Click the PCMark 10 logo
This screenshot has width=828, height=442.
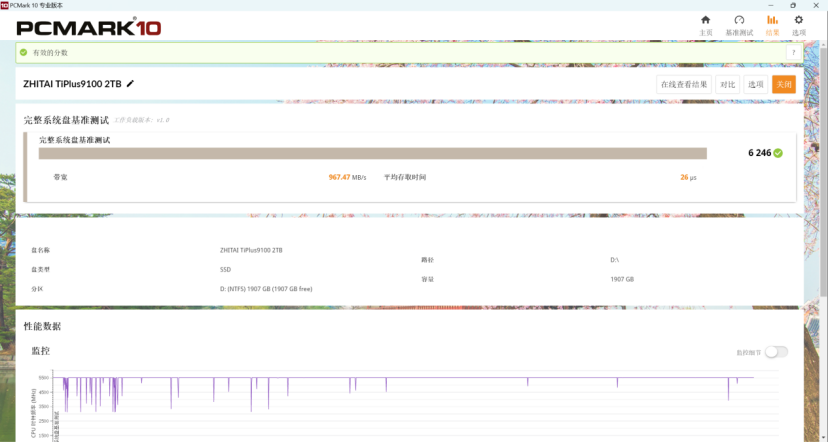[88, 27]
